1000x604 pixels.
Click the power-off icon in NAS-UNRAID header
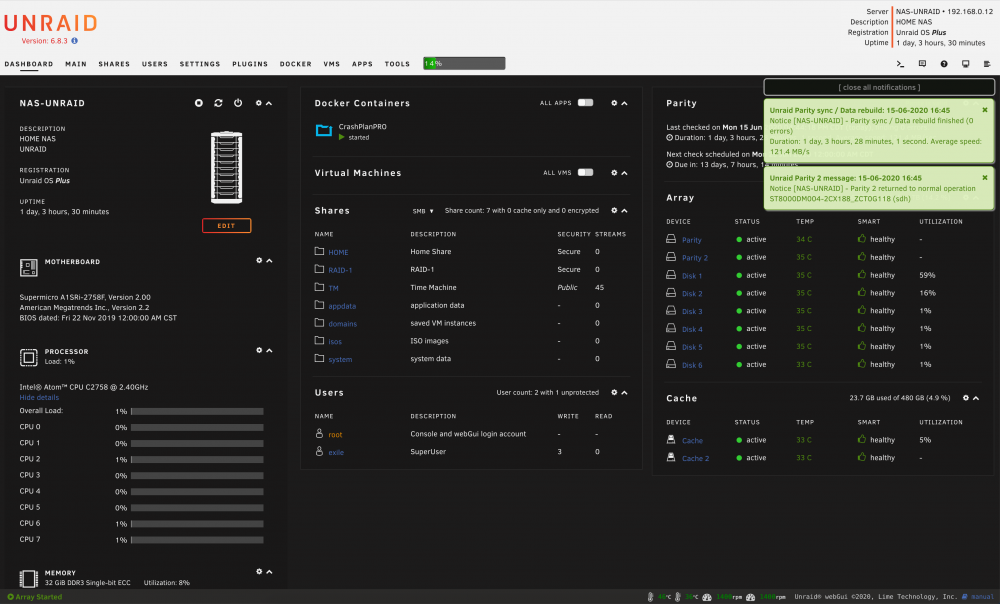(x=238, y=103)
